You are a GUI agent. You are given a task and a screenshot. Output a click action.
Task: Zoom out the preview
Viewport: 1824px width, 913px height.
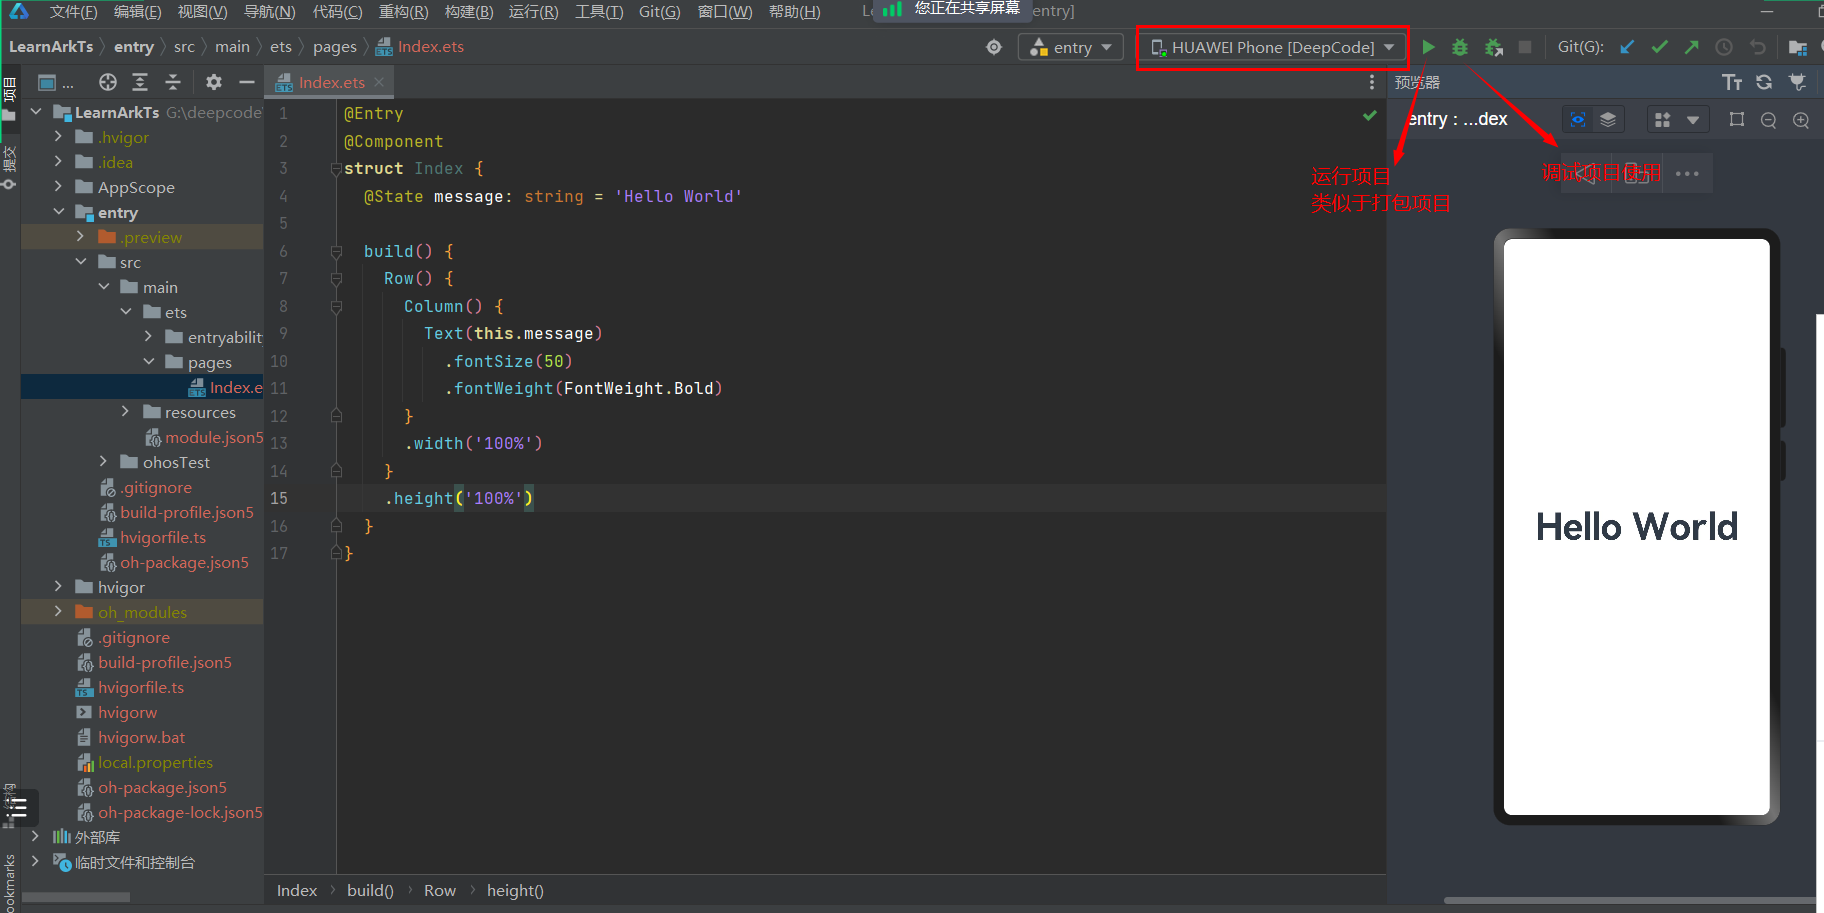coord(1769,120)
